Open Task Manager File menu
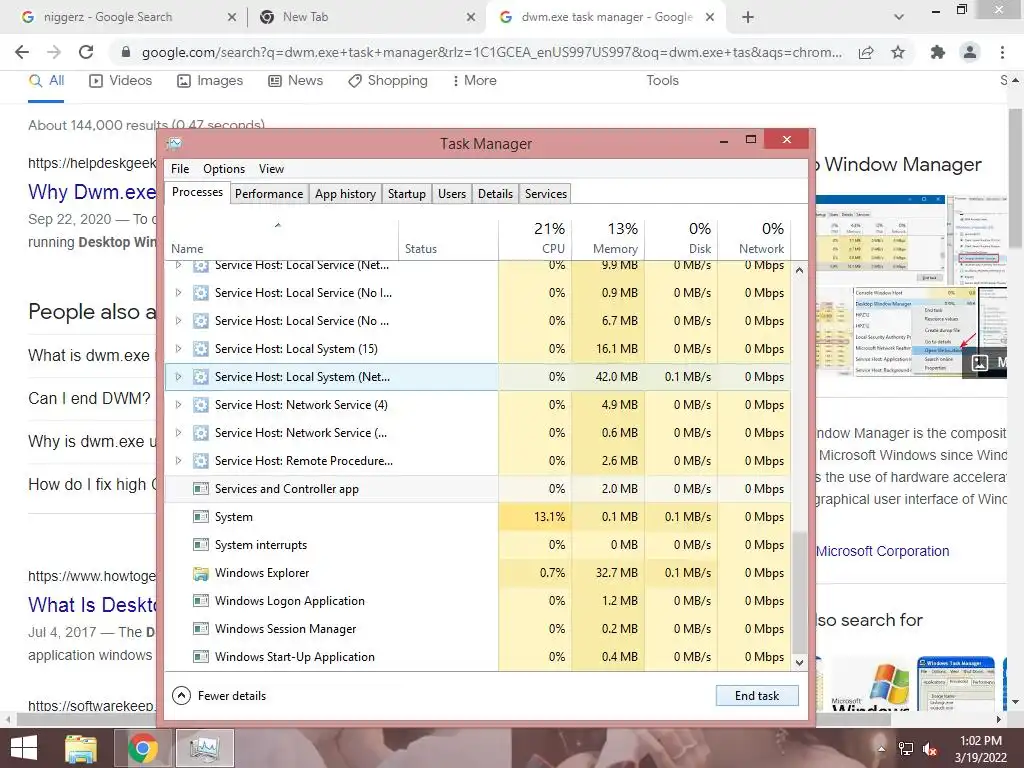1024x768 pixels. 180,168
